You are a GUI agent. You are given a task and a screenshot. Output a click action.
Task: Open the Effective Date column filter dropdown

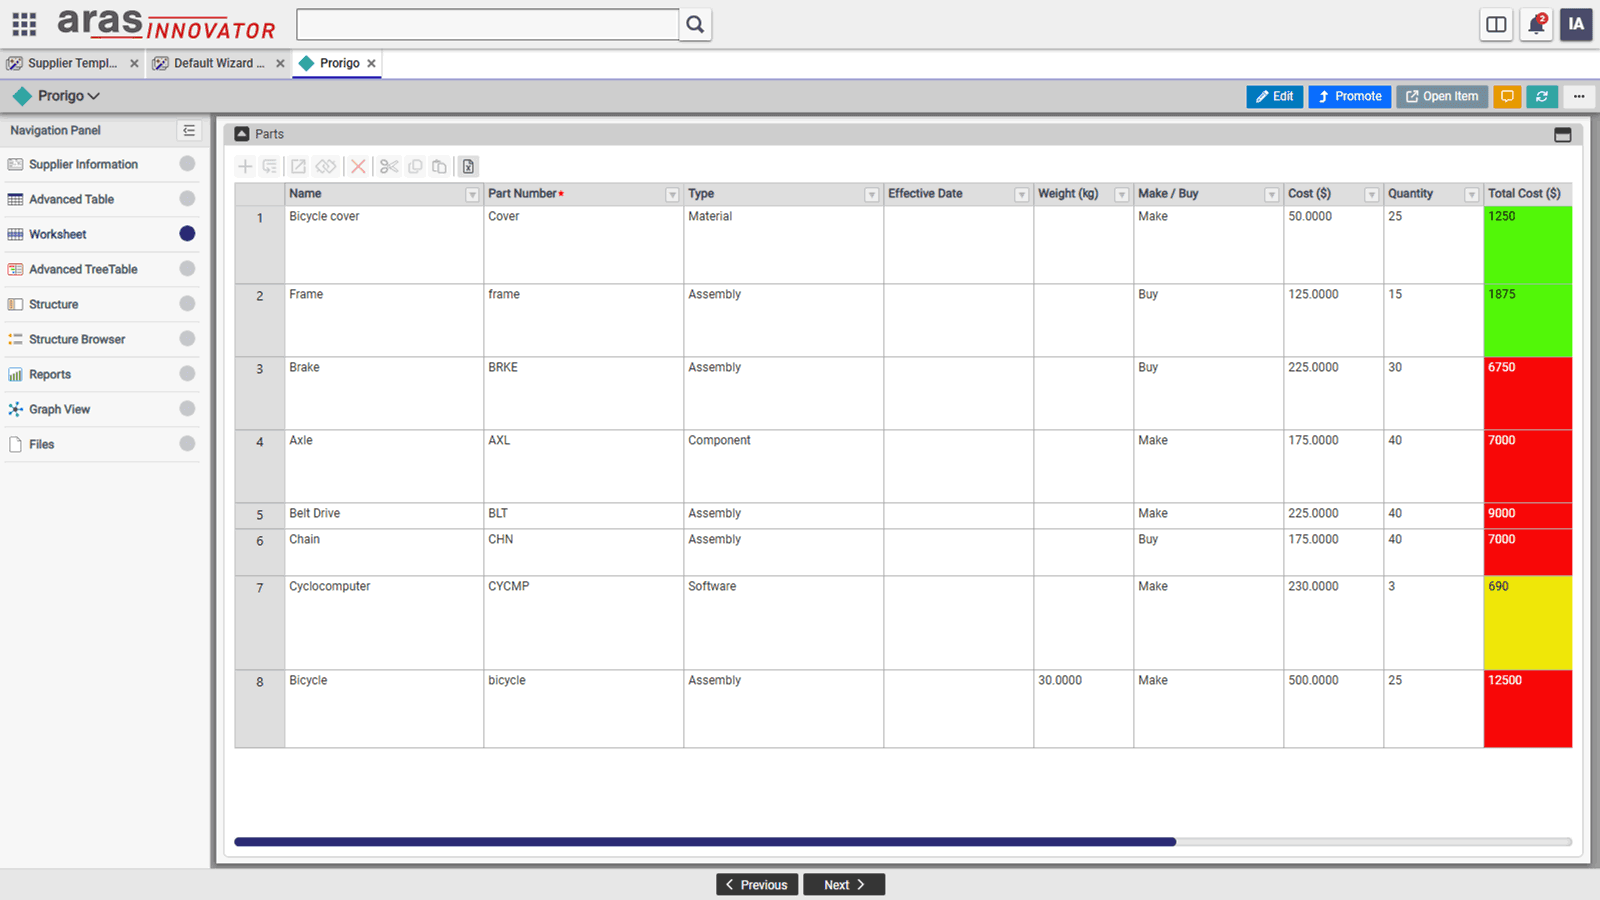1022,195
